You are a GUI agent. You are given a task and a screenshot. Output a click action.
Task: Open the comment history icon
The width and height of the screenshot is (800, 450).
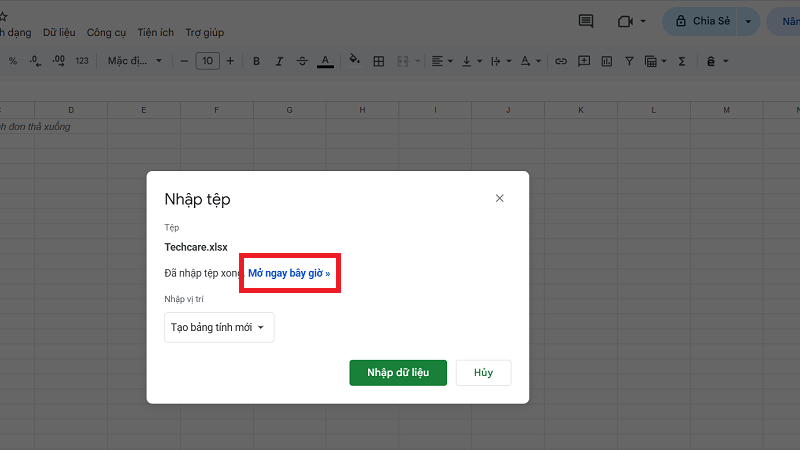586,21
